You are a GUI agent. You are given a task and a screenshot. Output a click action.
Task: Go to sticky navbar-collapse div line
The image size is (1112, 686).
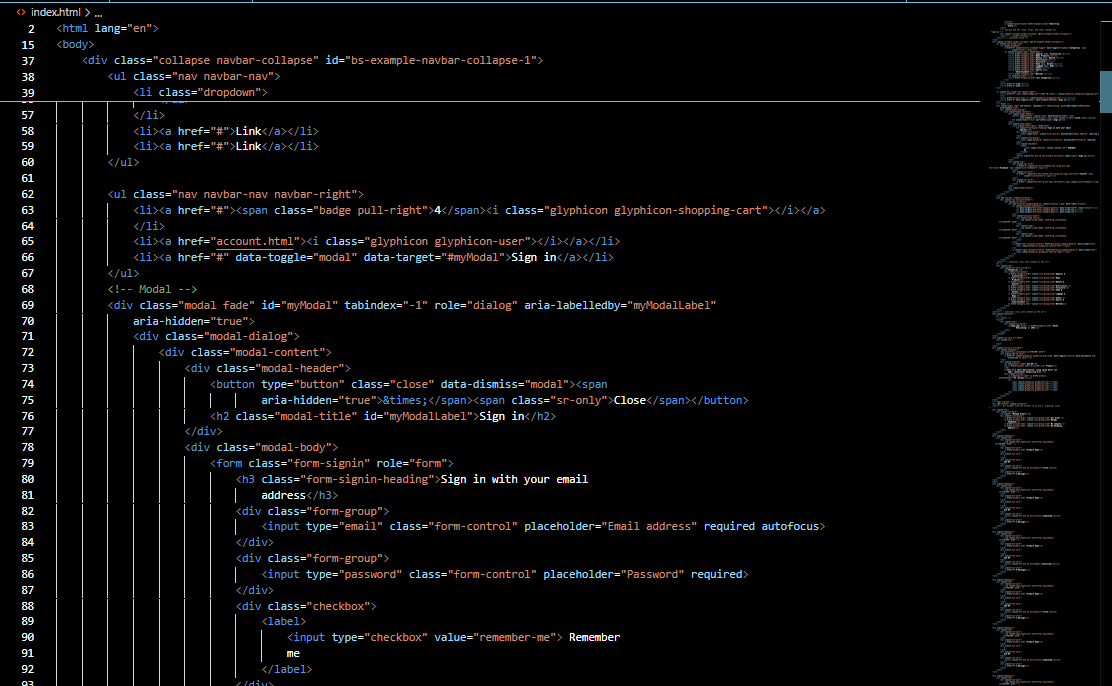click(x=312, y=60)
